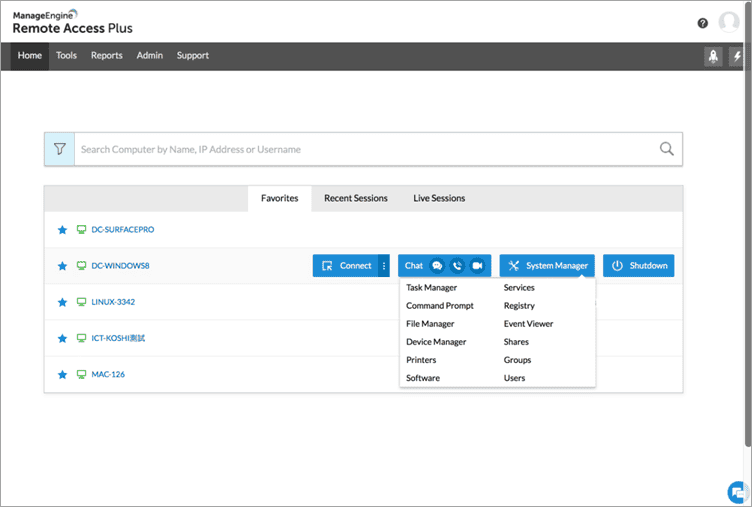This screenshot has width=752, height=507.
Task: Click the magnifier search icon
Action: (x=667, y=149)
